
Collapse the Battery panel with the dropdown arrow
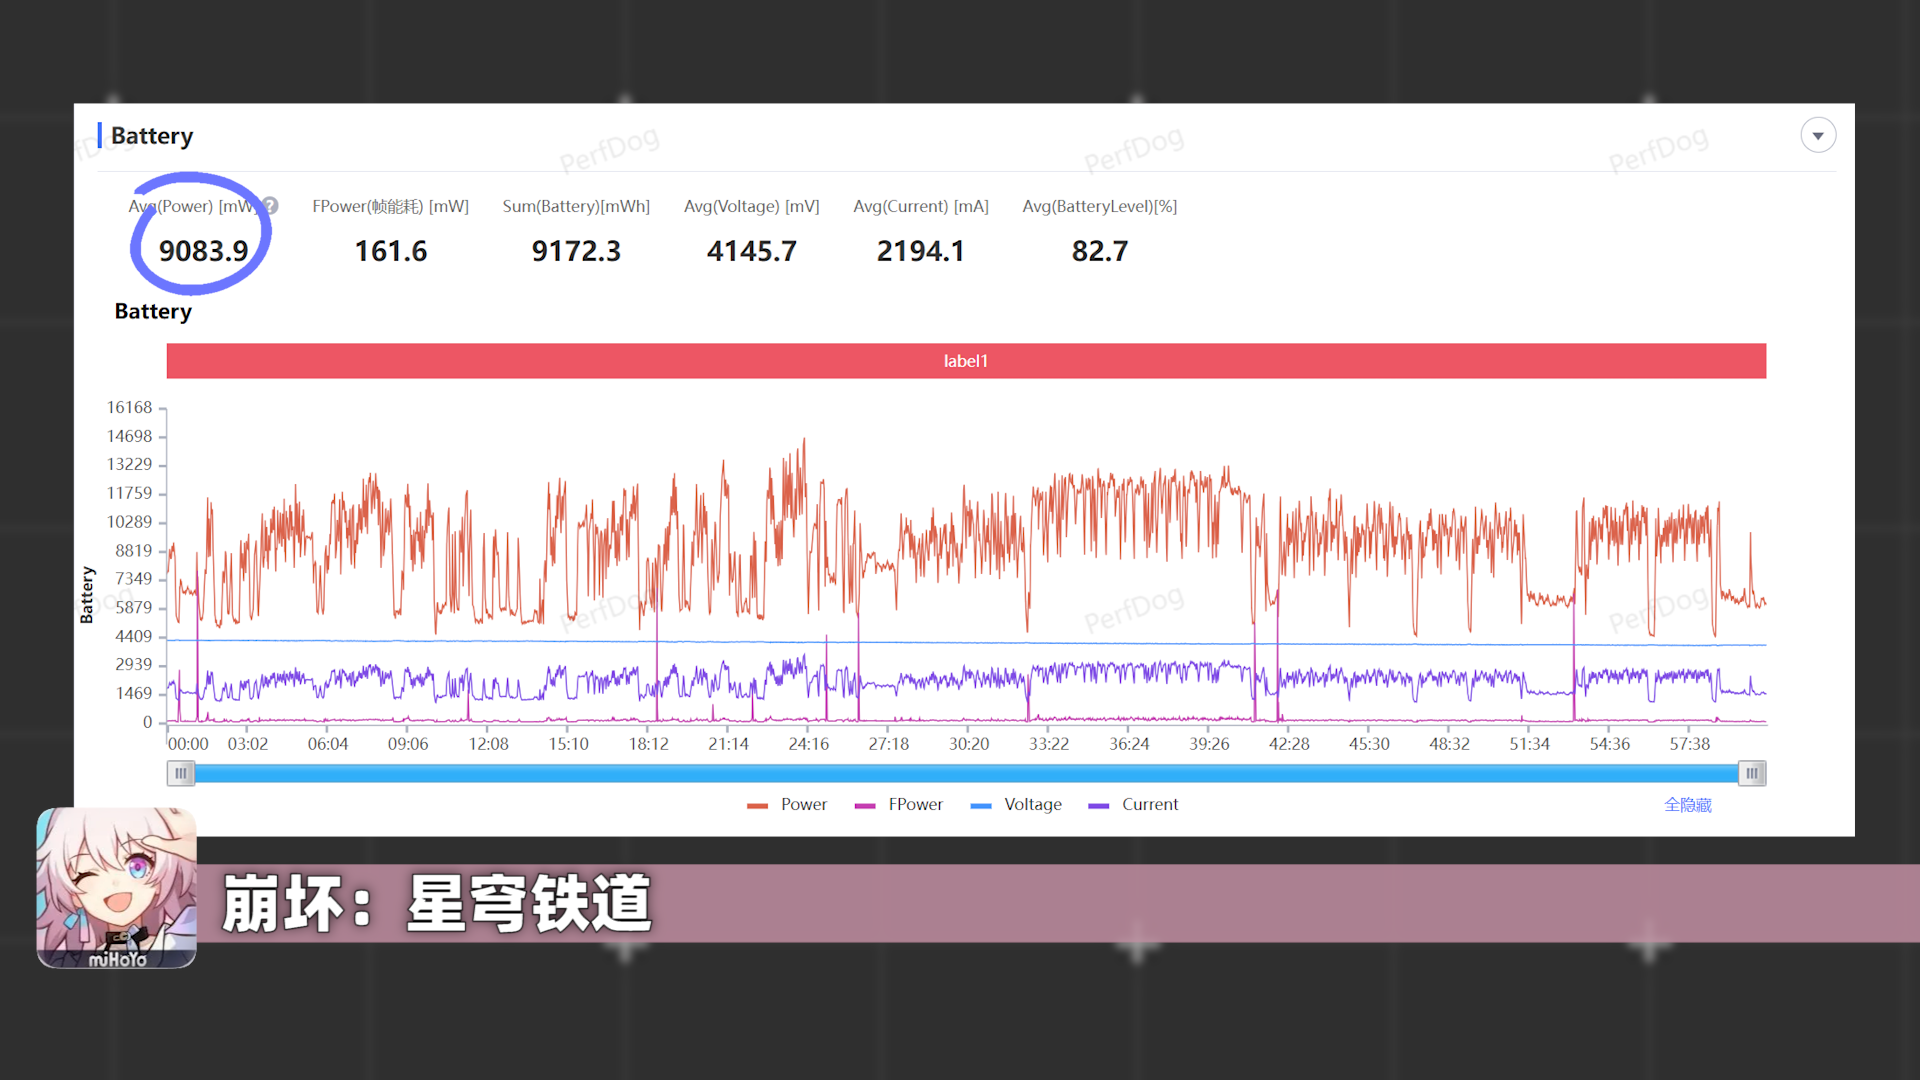pyautogui.click(x=1818, y=135)
